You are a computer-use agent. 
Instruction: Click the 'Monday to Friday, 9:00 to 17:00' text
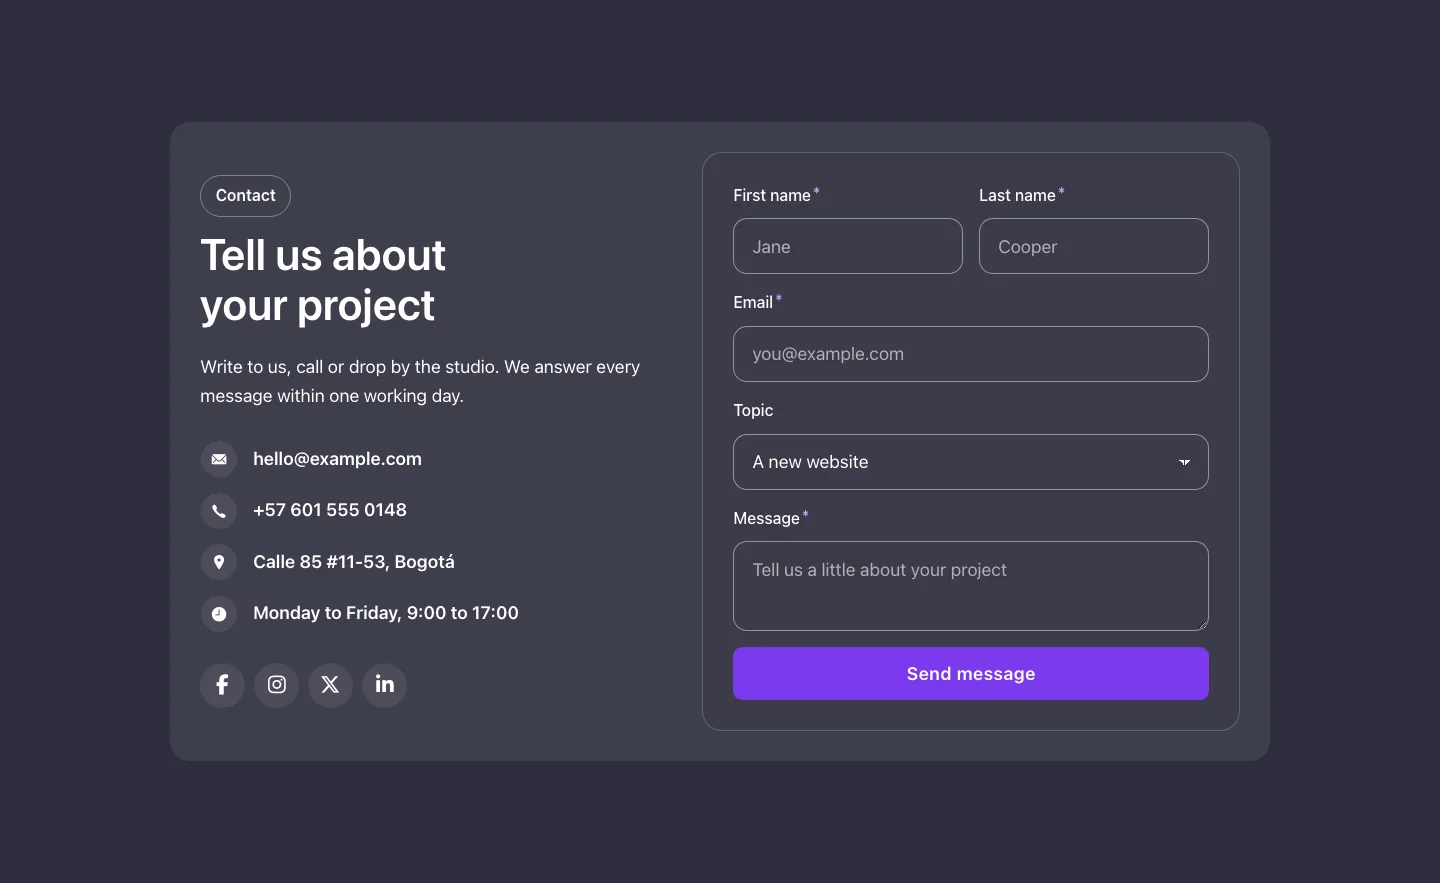pos(386,613)
